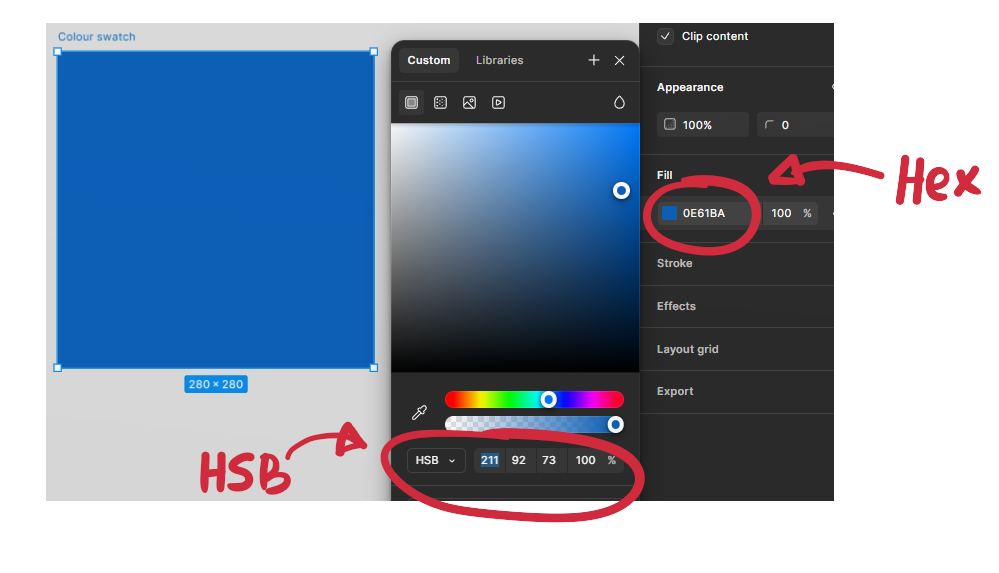The height and width of the screenshot is (573, 999).
Task: Click the Export section heading
Action: [675, 391]
